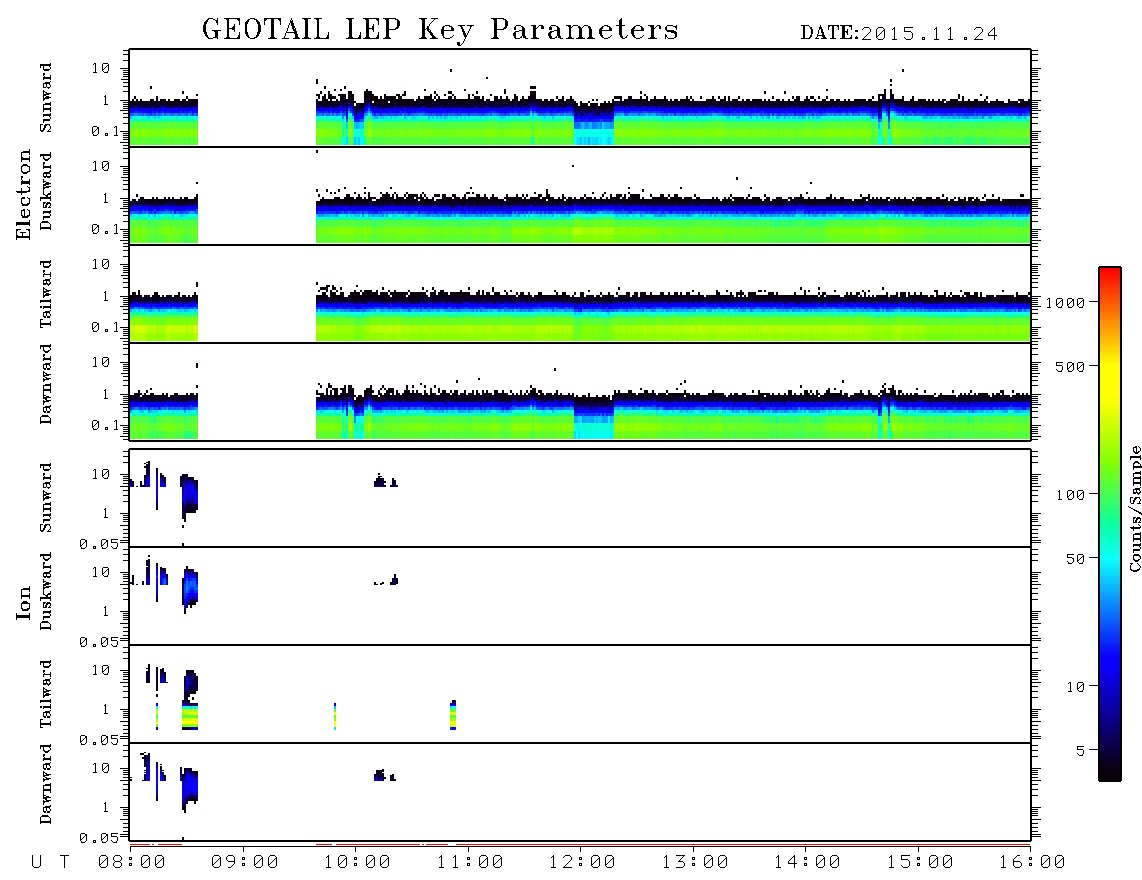This screenshot has width=1142, height=880.
Task: Click the Ion Tailward burst near 10:50
Action: (453, 715)
